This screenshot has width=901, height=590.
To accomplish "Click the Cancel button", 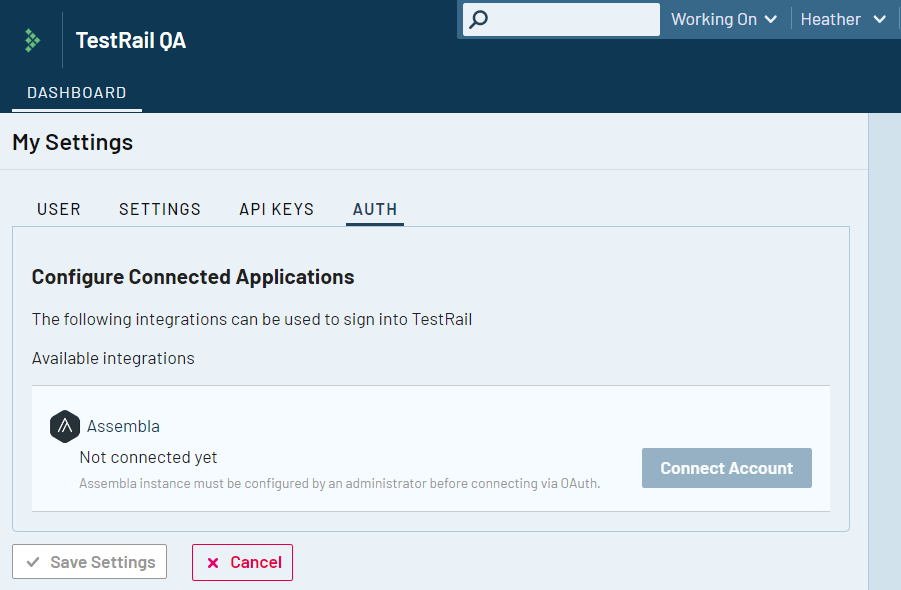I will 242,562.
